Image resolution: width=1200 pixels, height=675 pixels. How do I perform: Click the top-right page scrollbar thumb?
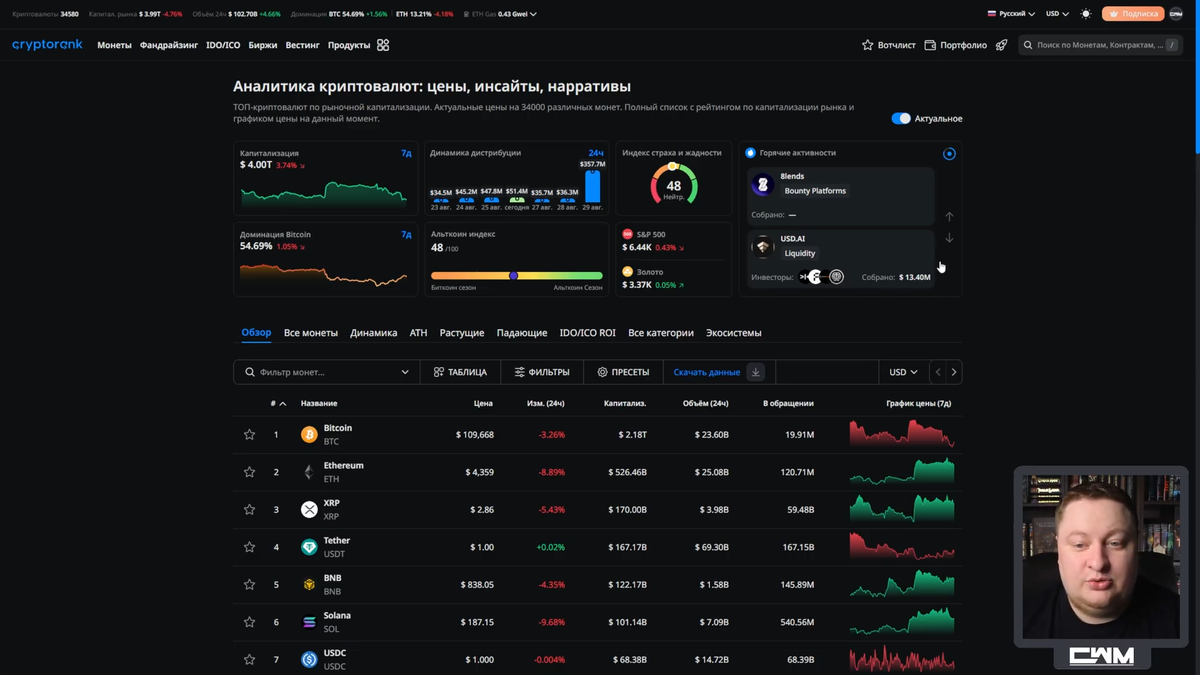click(1196, 77)
